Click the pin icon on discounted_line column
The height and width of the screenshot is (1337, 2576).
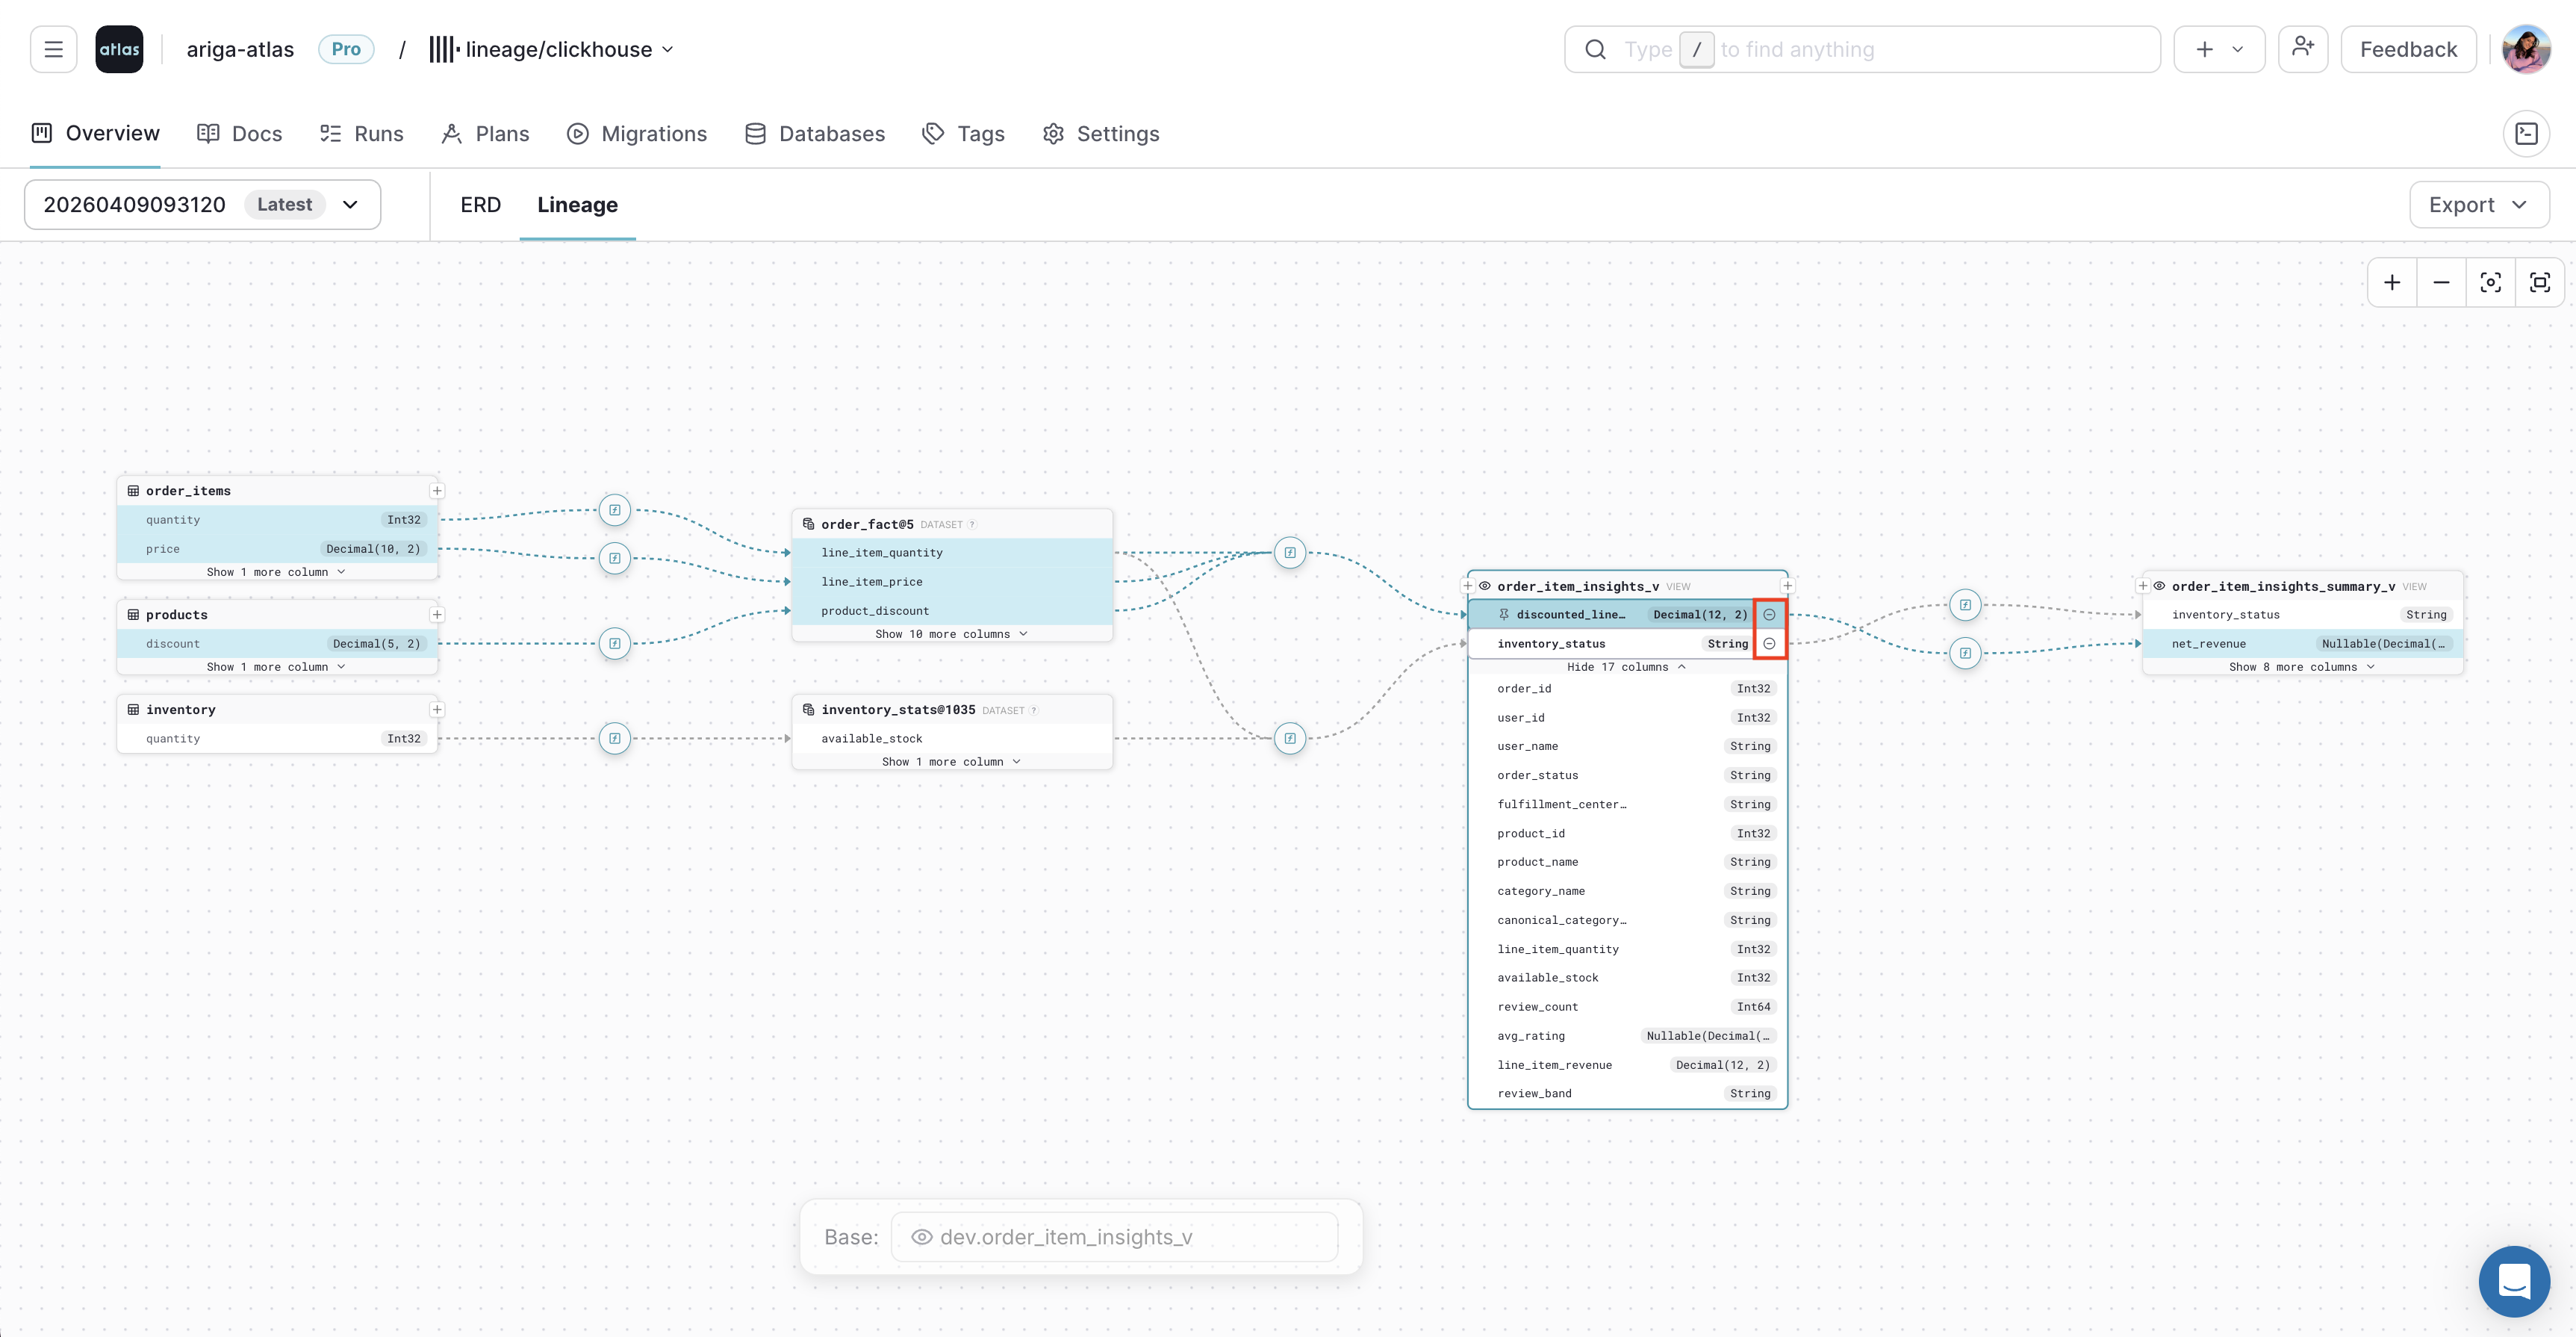[1504, 614]
